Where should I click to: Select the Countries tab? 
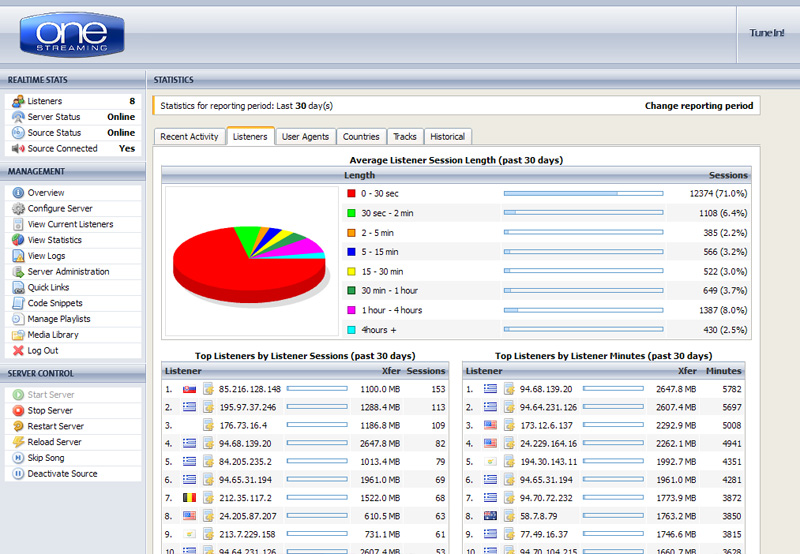click(x=361, y=137)
